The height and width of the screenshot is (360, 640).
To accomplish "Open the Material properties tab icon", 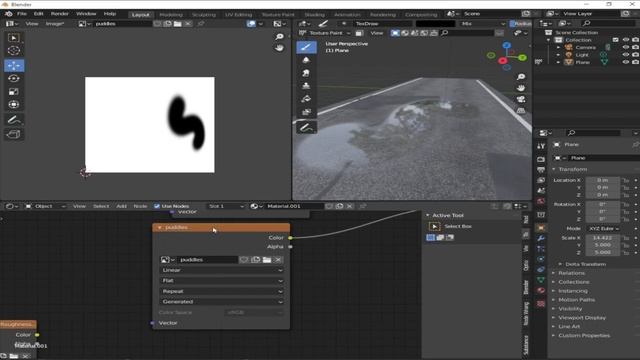I will pyautogui.click(x=541, y=290).
